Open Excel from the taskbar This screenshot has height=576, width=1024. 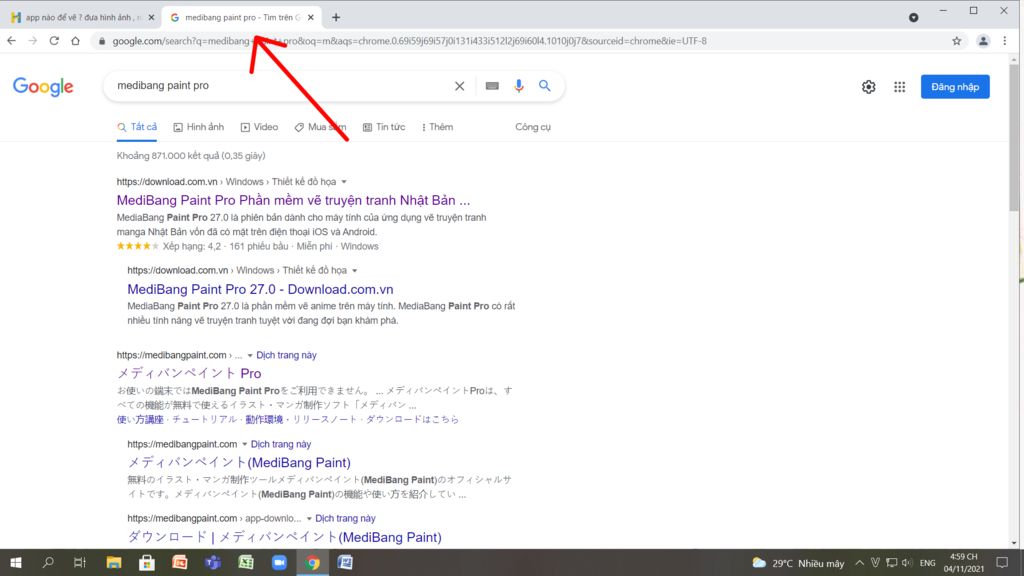tap(246, 562)
